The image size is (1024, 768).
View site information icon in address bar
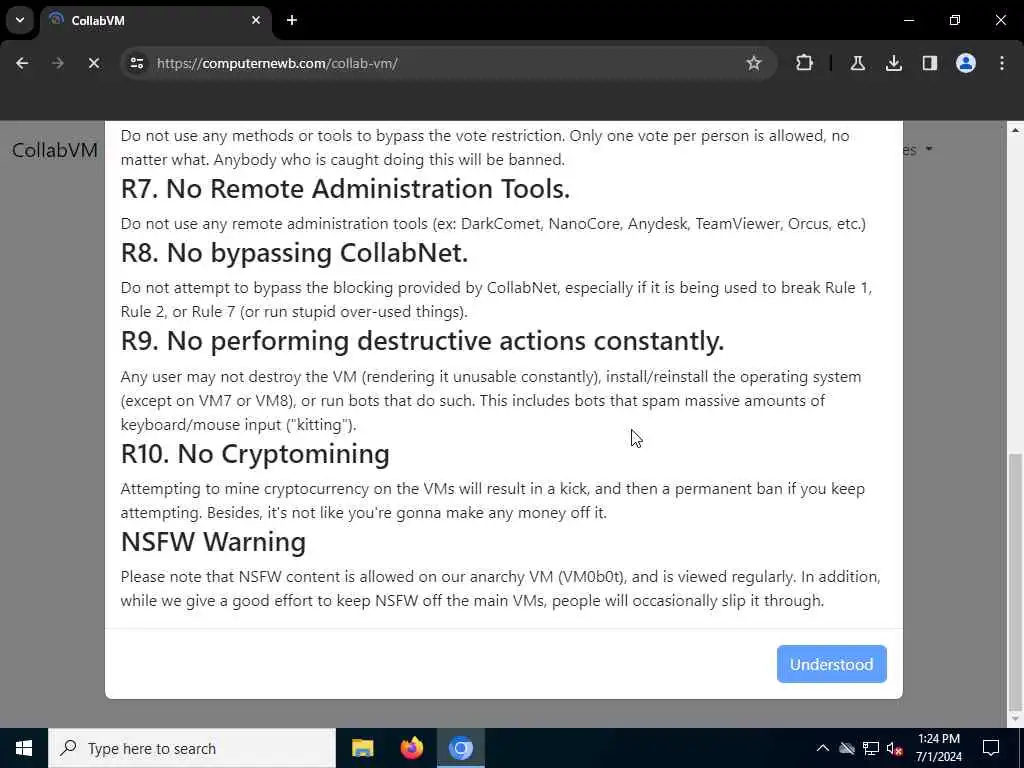point(136,63)
